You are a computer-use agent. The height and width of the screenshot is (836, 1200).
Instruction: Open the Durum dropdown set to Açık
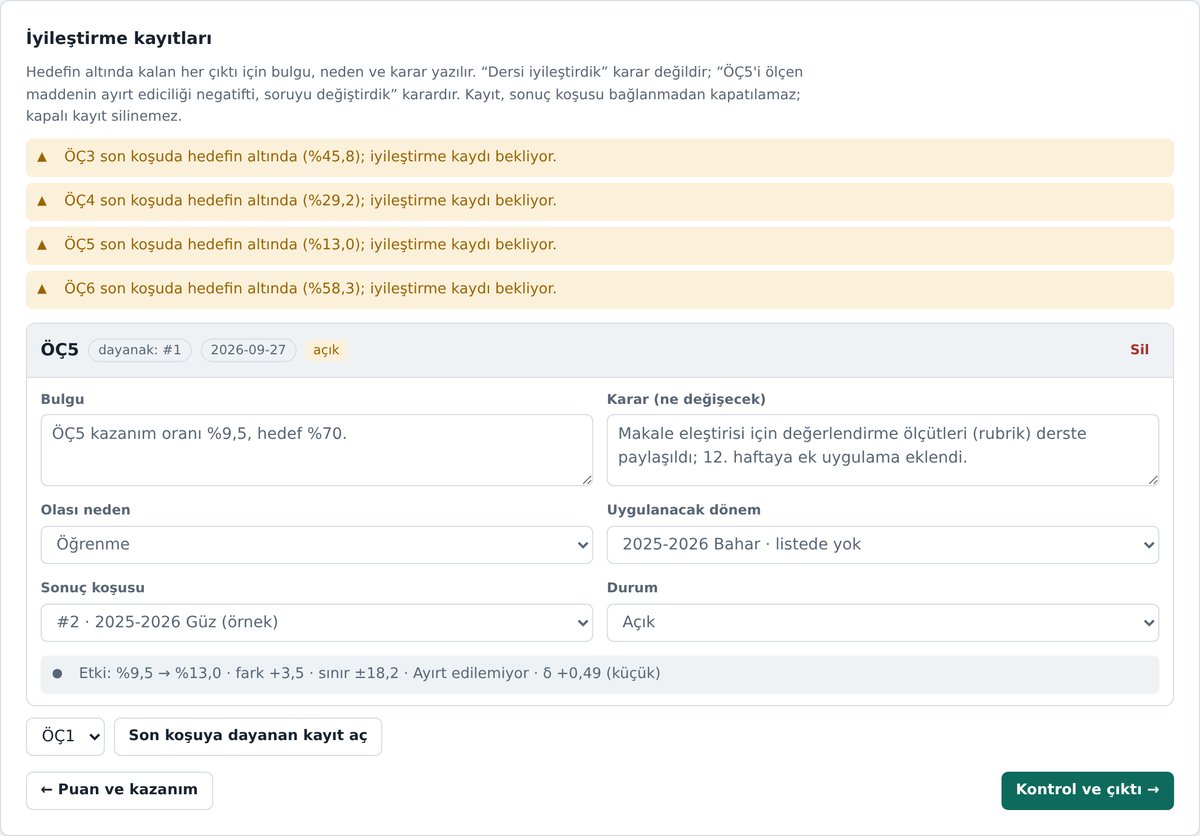click(883, 622)
